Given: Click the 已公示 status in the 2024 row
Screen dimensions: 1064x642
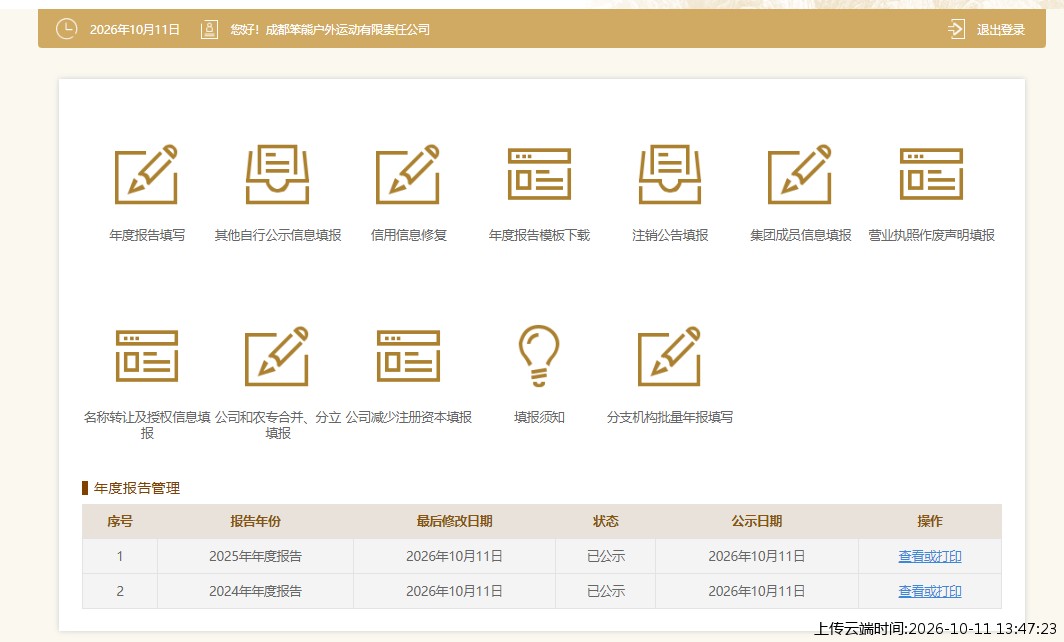Looking at the screenshot, I should (x=605, y=591).
